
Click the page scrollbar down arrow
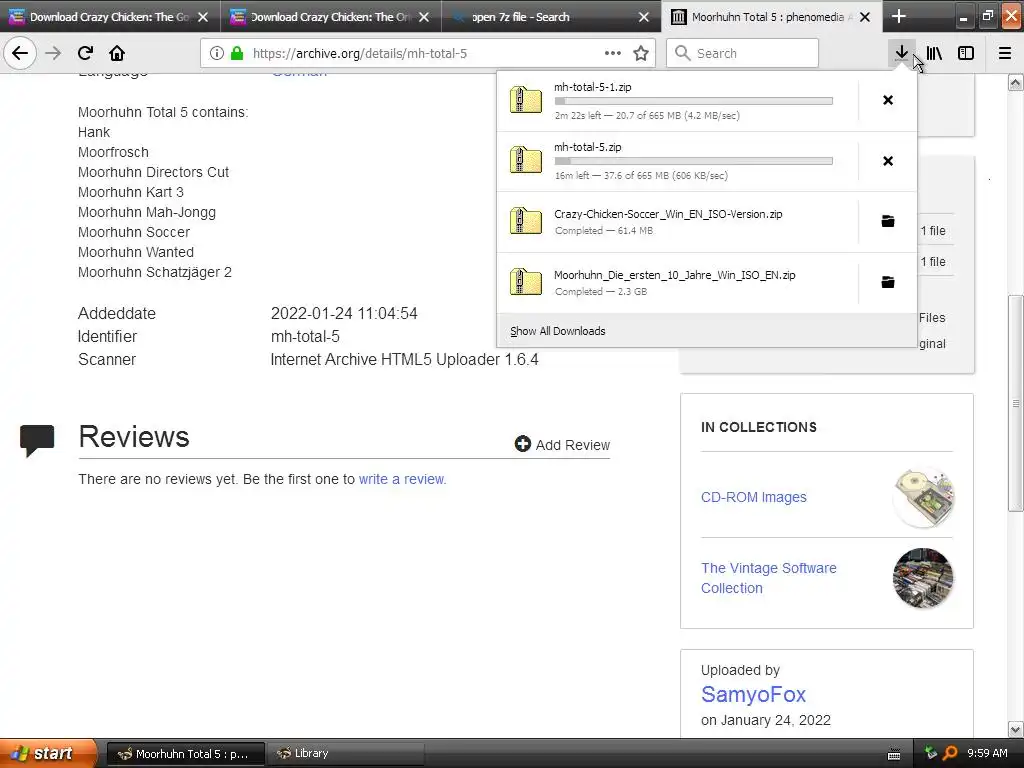pos(1016,729)
